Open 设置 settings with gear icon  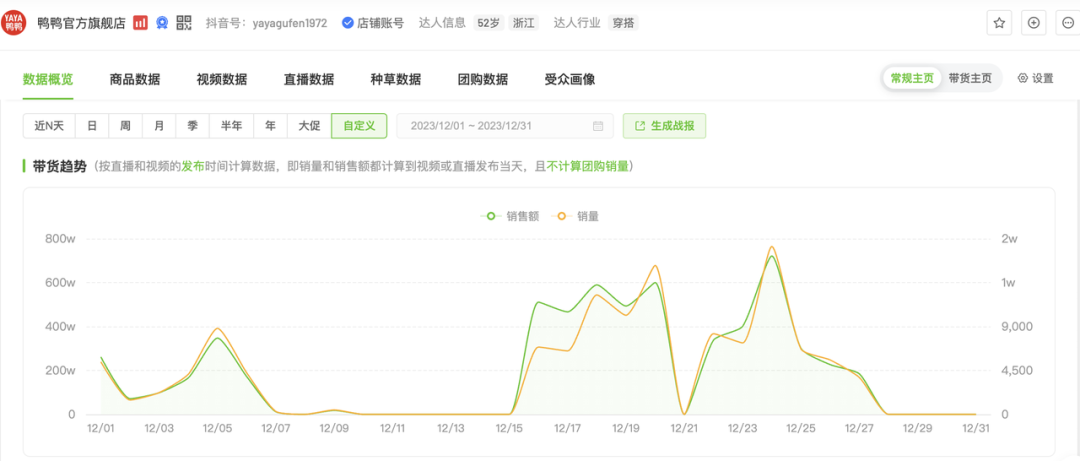click(1035, 79)
